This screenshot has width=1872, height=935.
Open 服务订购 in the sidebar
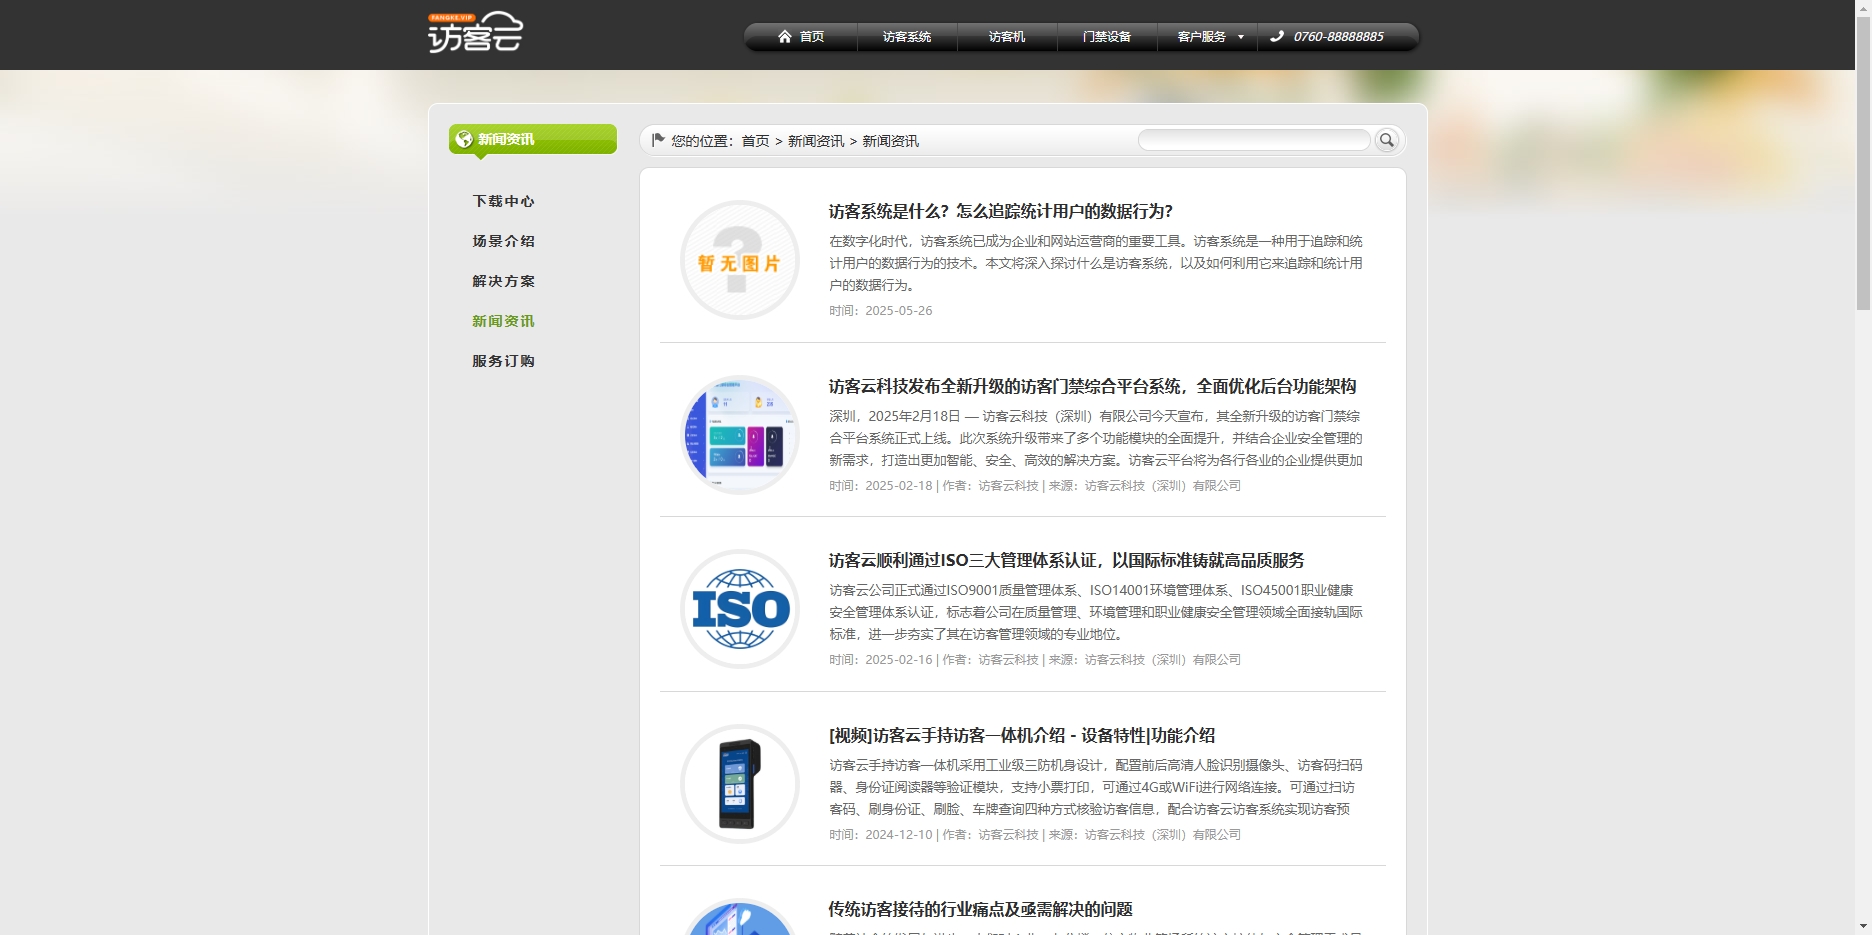(504, 361)
